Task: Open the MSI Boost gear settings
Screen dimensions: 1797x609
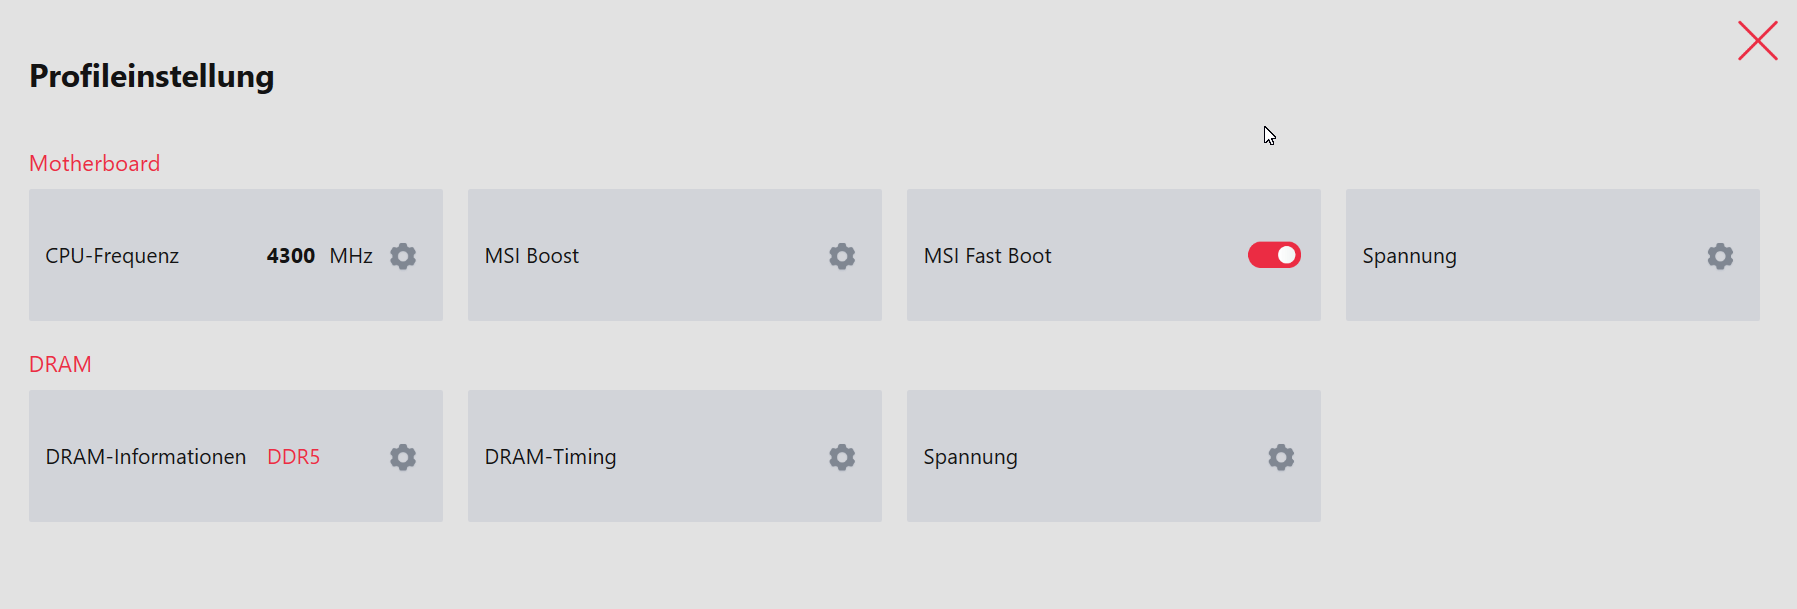Action: point(842,256)
